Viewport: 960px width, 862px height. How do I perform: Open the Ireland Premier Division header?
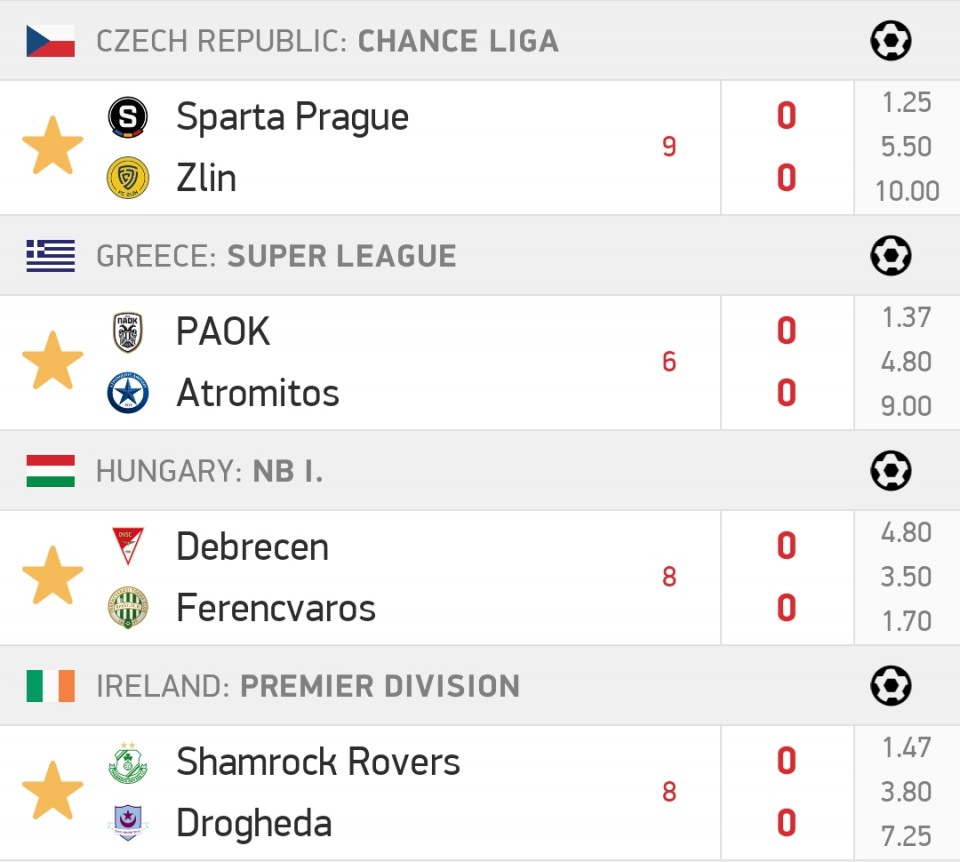point(308,686)
